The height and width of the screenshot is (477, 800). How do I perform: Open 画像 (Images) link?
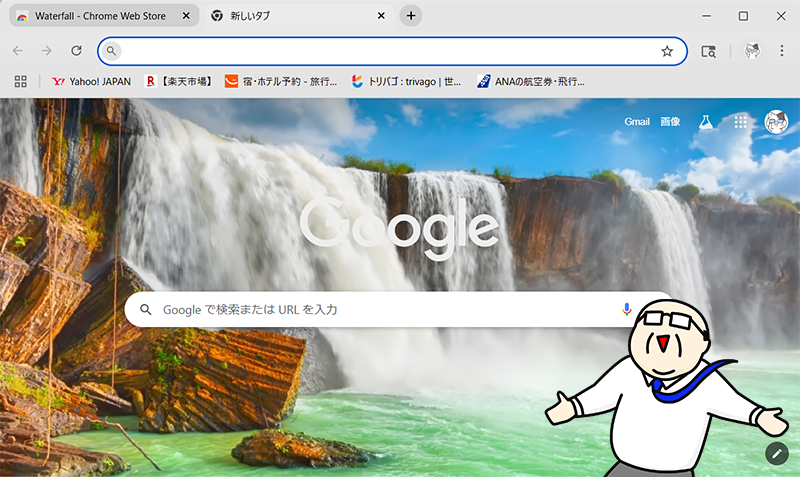point(670,121)
